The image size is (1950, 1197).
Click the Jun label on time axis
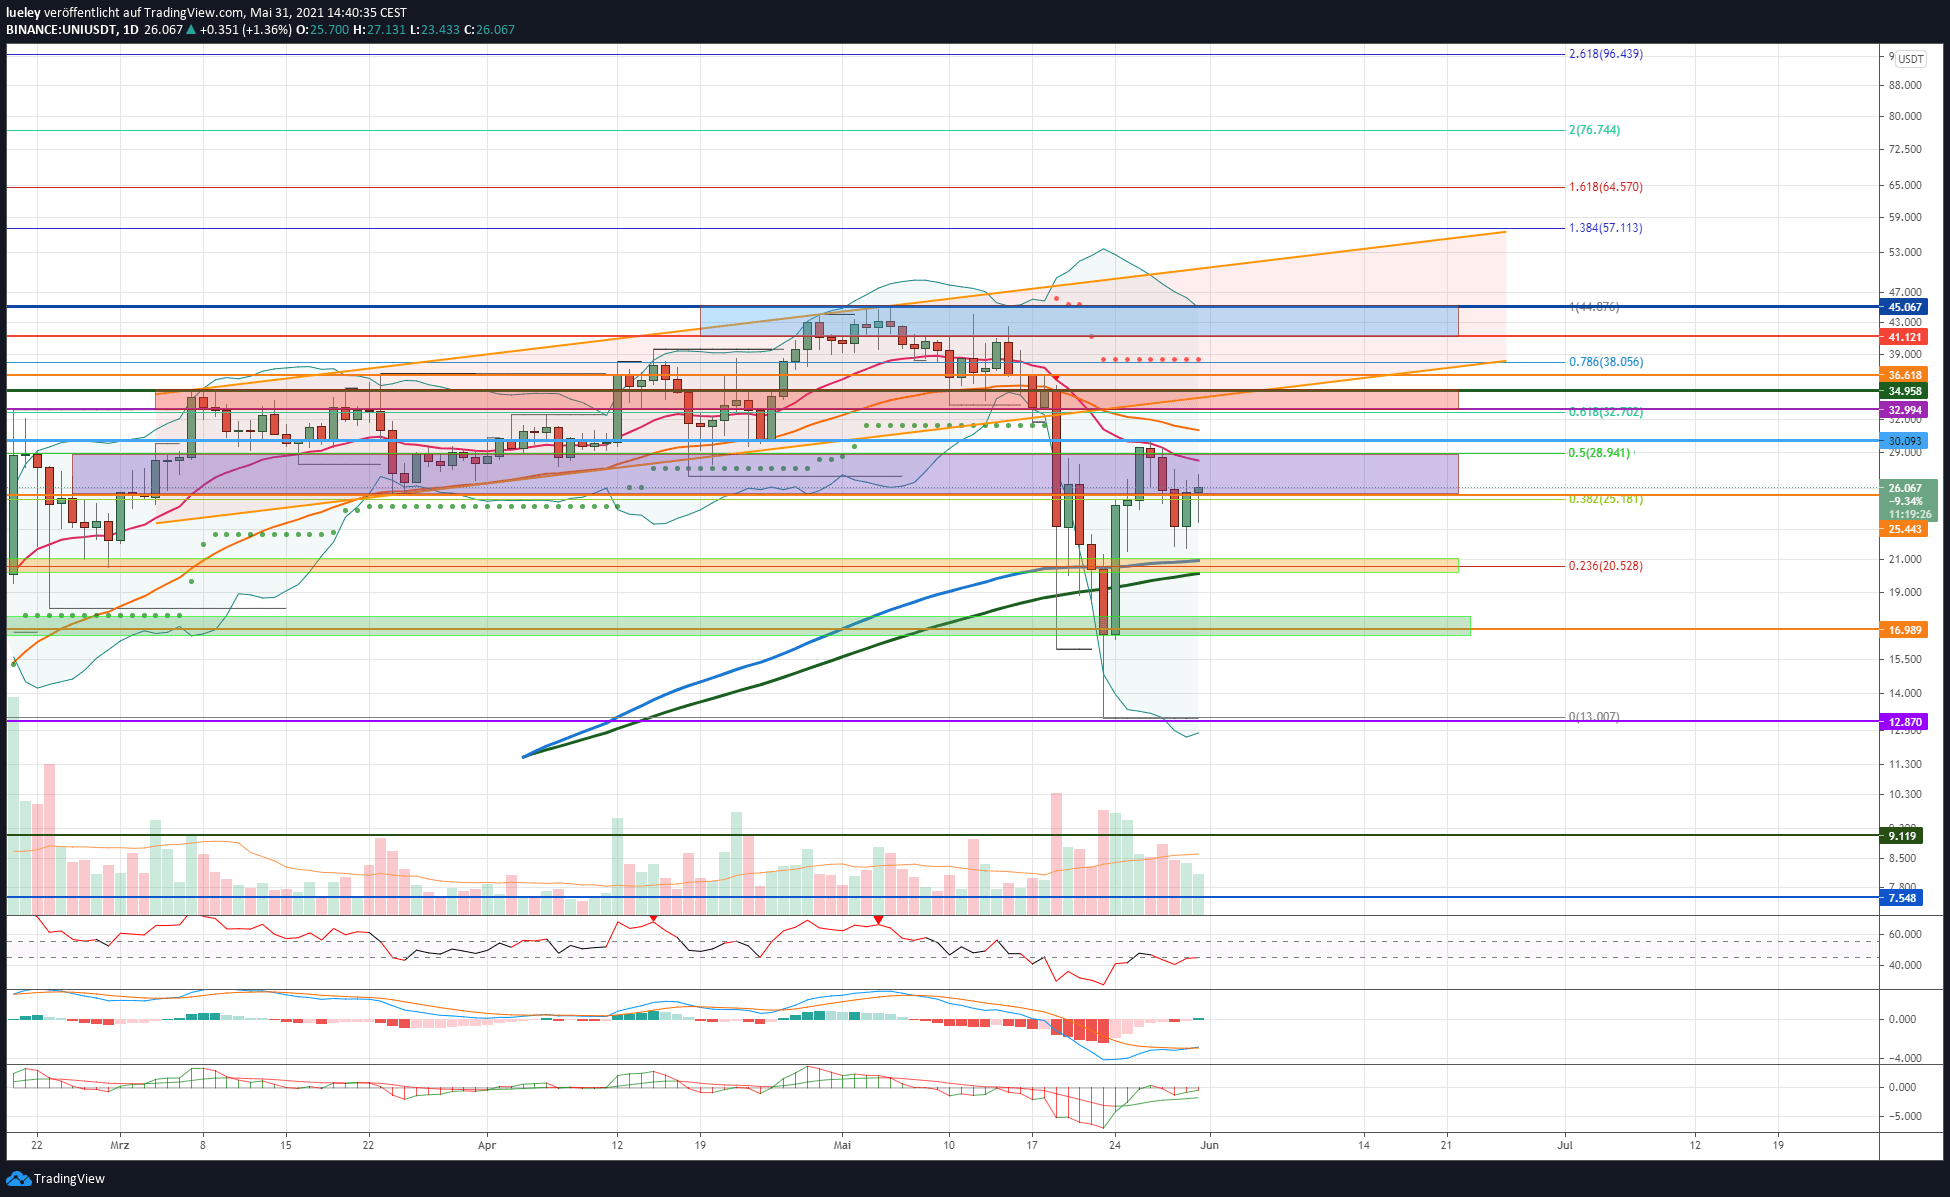point(1209,1146)
